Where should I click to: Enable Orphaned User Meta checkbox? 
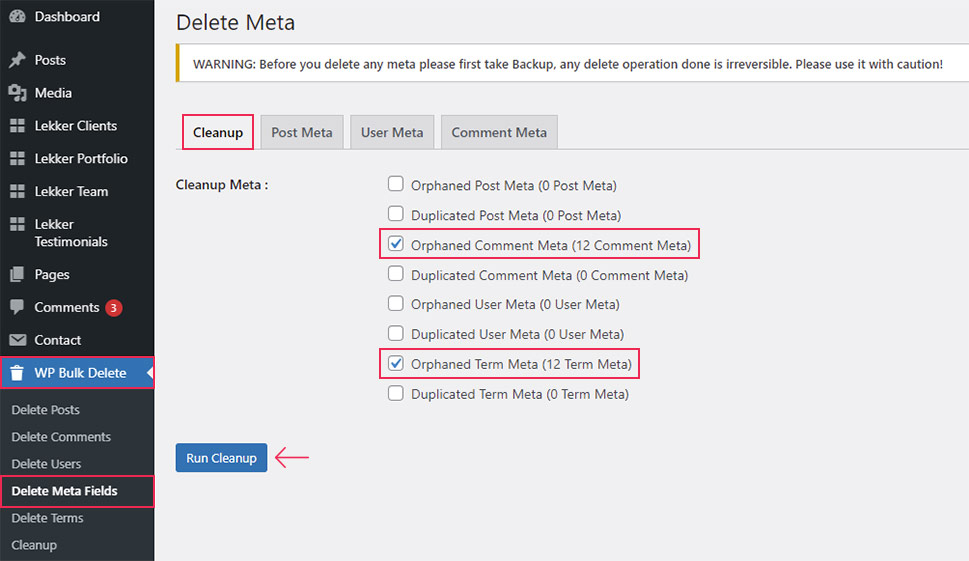(396, 303)
